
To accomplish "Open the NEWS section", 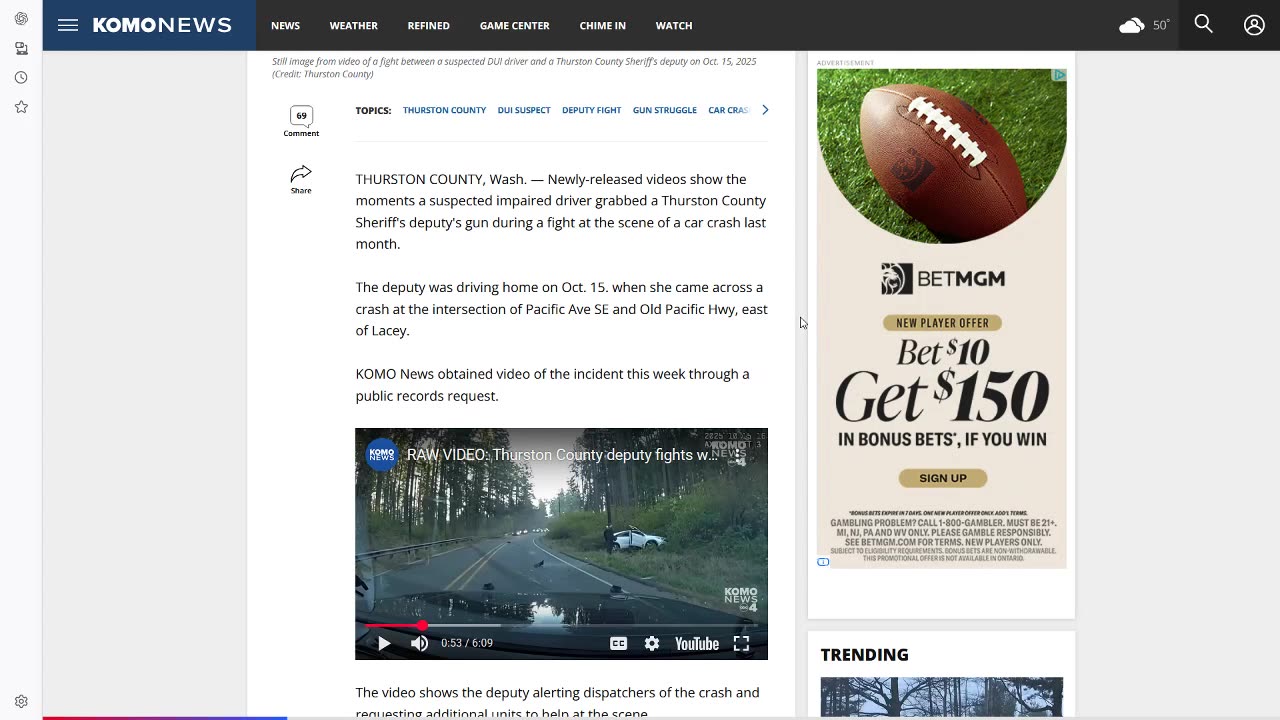I will coord(285,25).
